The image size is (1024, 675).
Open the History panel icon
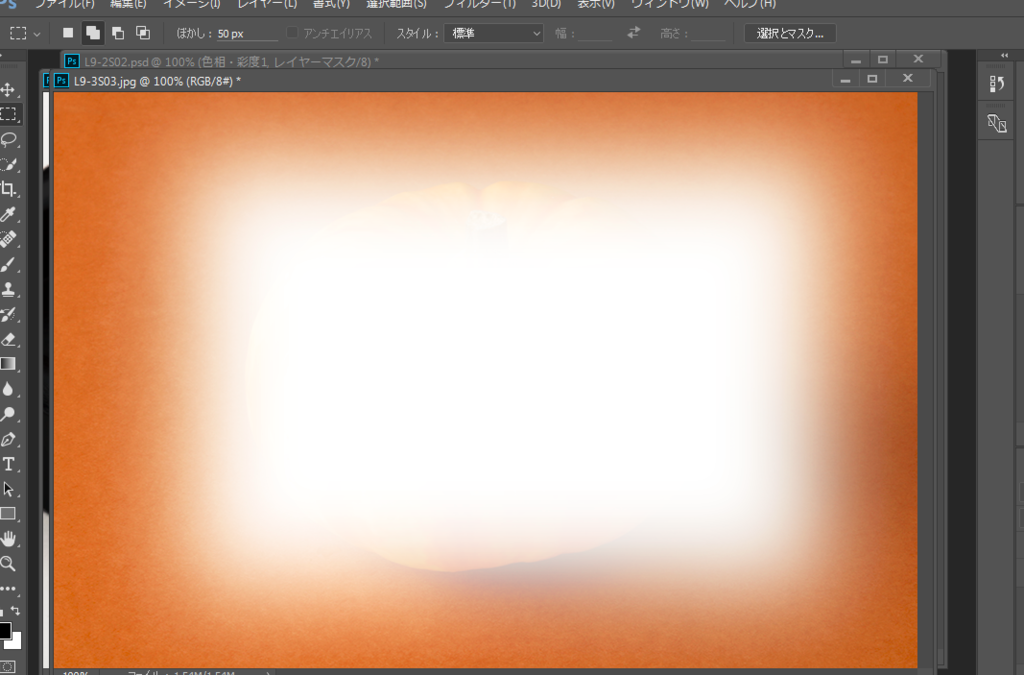(997, 84)
